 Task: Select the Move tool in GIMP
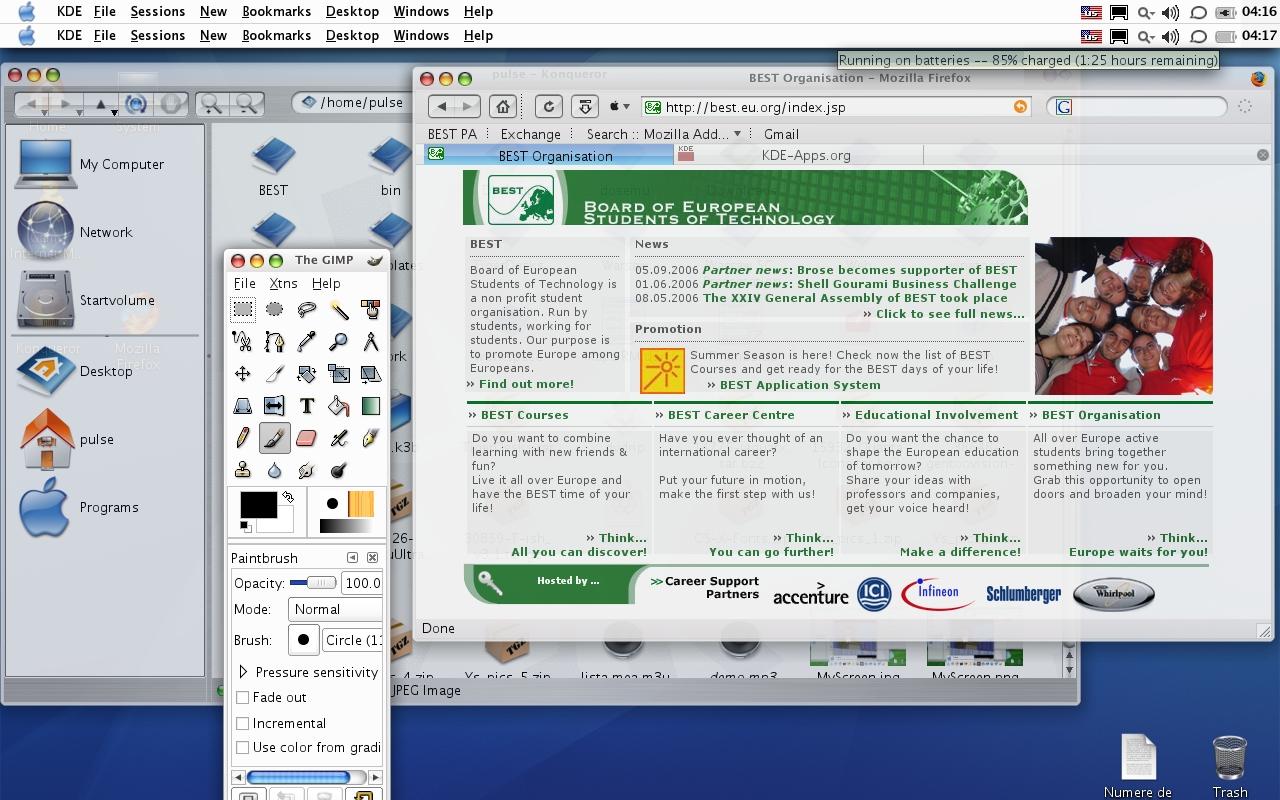pos(242,373)
